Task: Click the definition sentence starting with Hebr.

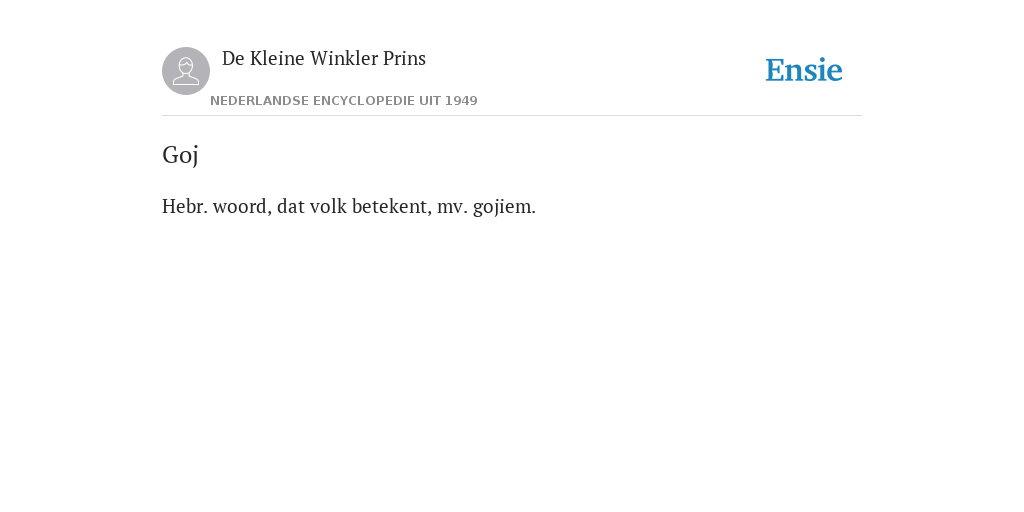Action: click(x=349, y=207)
